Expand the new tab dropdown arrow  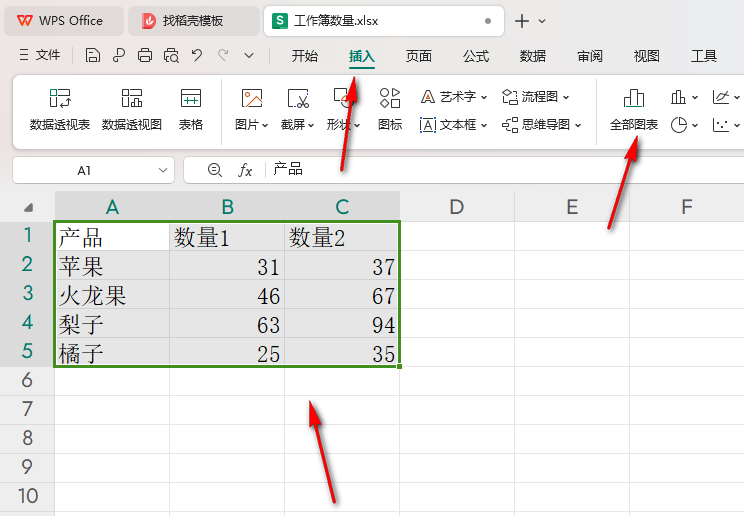click(542, 21)
